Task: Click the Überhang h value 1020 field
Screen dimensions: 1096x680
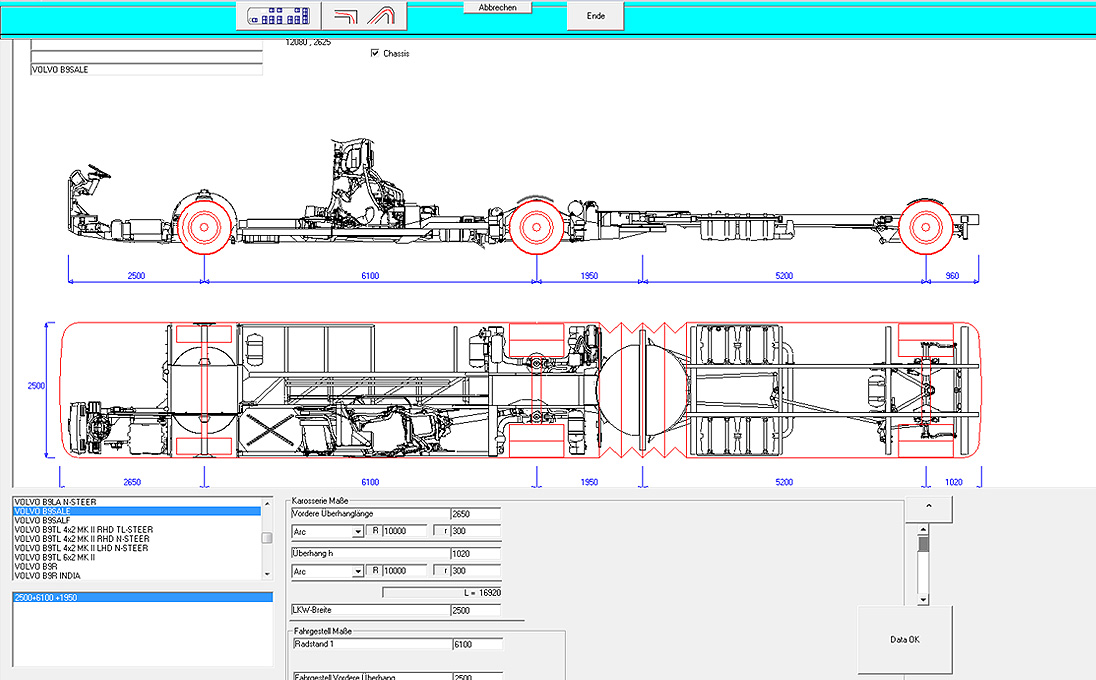Action: tap(476, 554)
